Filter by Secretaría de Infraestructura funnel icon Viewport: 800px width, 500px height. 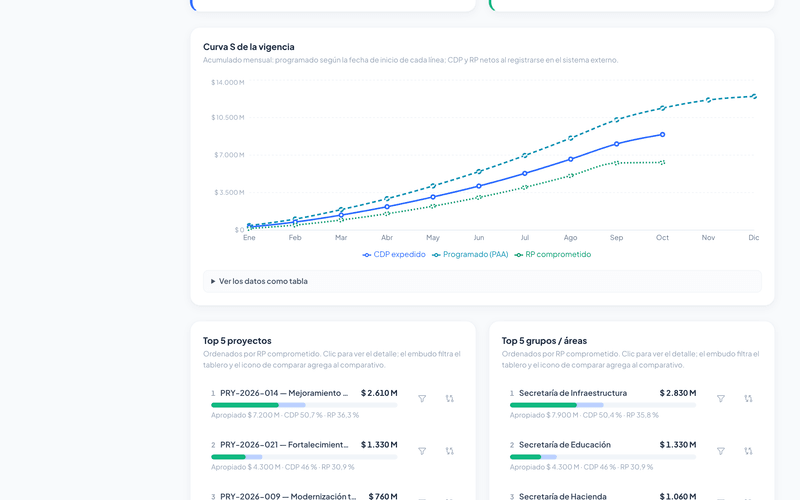pyautogui.click(x=720, y=398)
